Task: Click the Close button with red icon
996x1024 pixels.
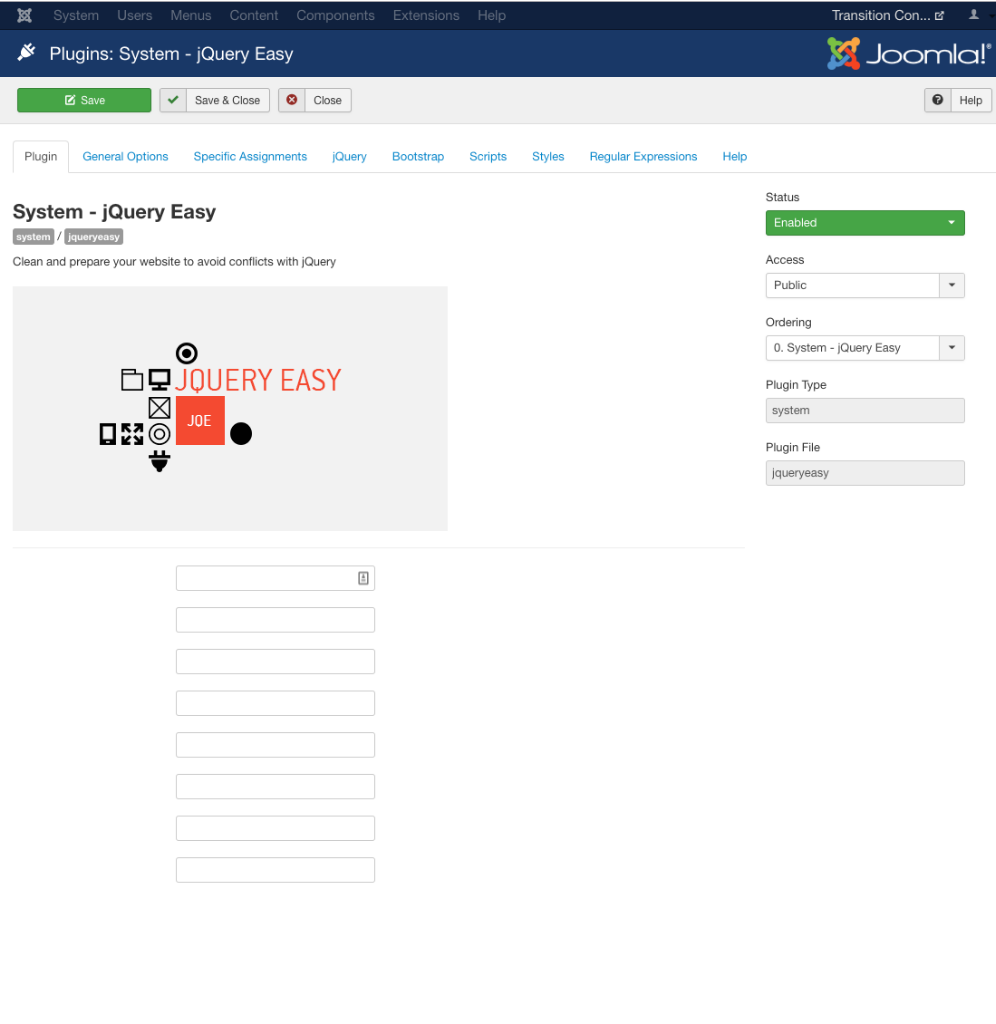Action: (x=315, y=100)
